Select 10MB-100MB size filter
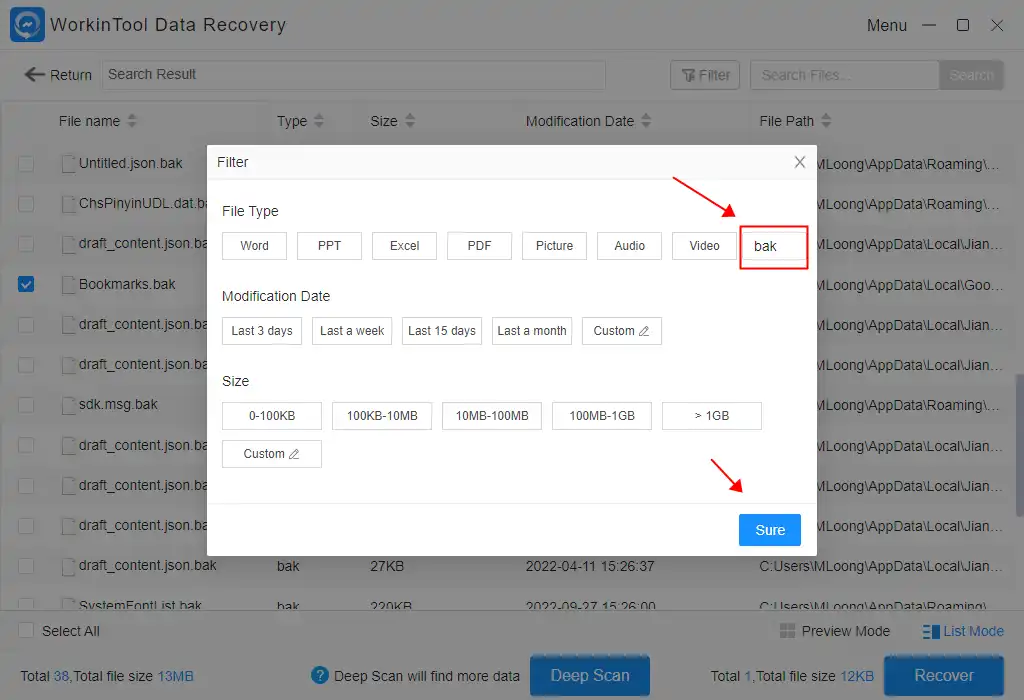The height and width of the screenshot is (700, 1024). click(492, 416)
